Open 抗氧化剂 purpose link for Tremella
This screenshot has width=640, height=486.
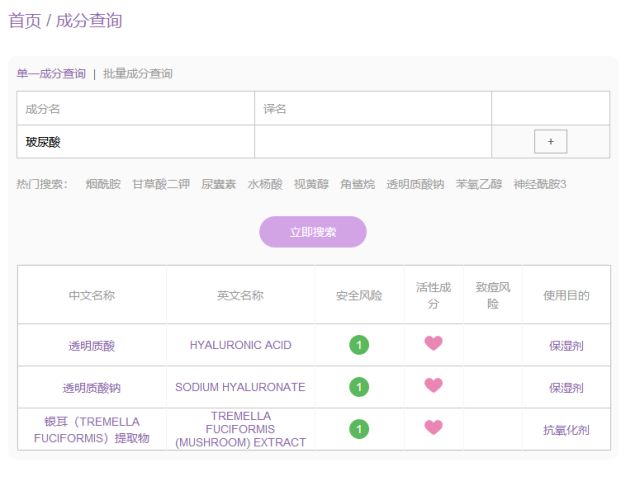[x=566, y=430]
